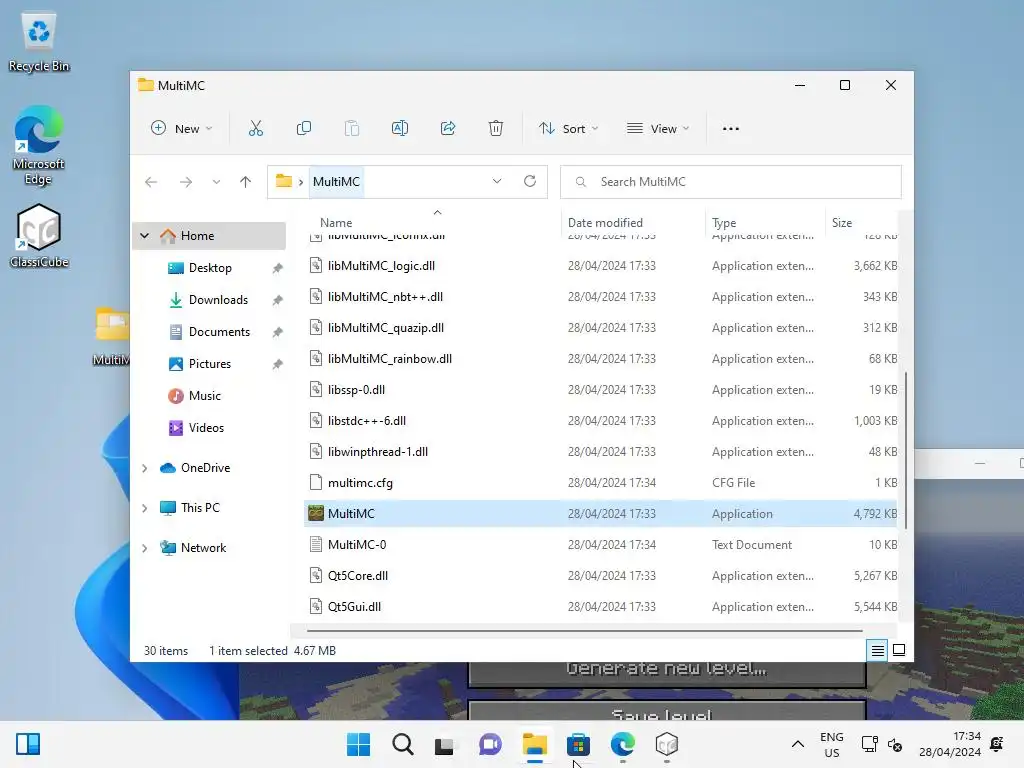Image resolution: width=1024 pixels, height=768 pixels.
Task: Click ClassiCube taskbar icon
Action: pyautogui.click(x=667, y=744)
